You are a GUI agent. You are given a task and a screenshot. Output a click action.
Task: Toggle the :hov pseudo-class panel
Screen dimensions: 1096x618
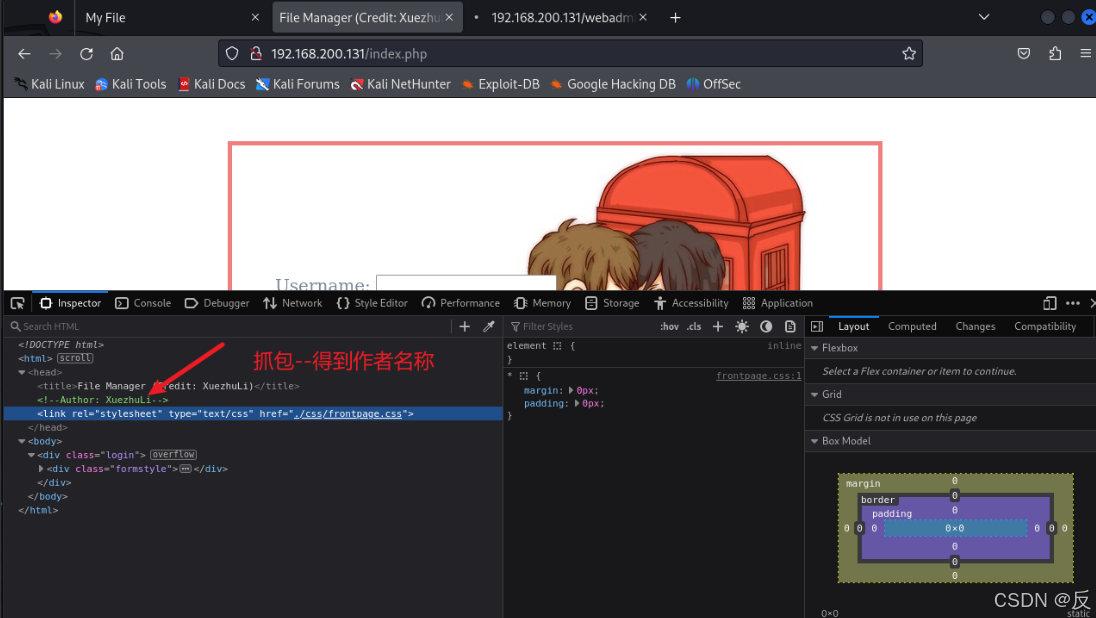point(670,326)
